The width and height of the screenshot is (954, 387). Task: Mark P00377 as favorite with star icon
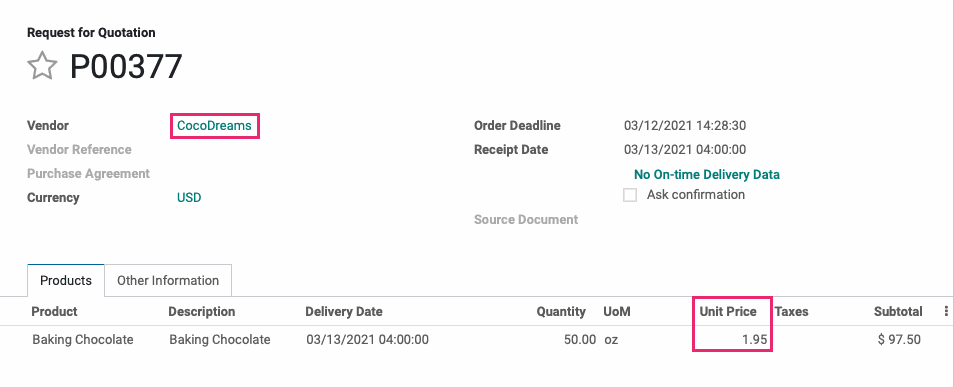coord(42,66)
